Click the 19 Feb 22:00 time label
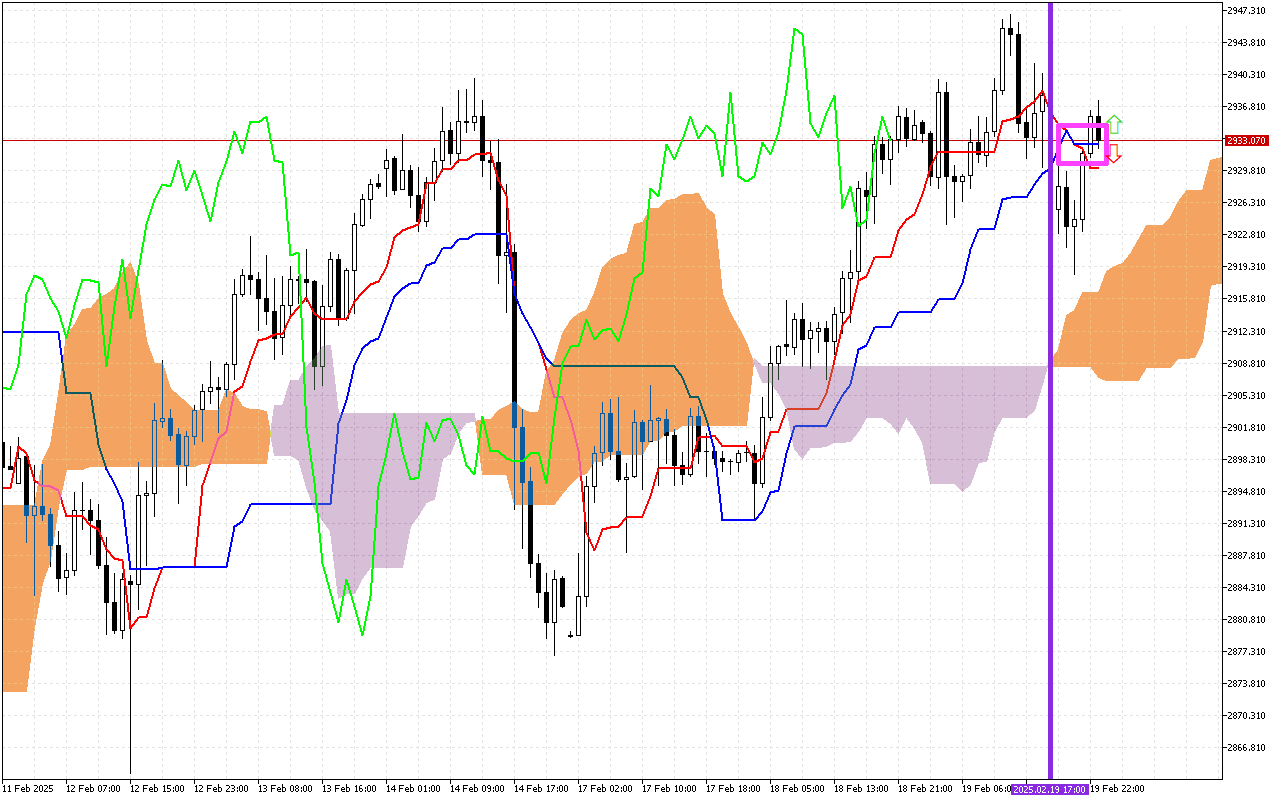 coord(1117,789)
